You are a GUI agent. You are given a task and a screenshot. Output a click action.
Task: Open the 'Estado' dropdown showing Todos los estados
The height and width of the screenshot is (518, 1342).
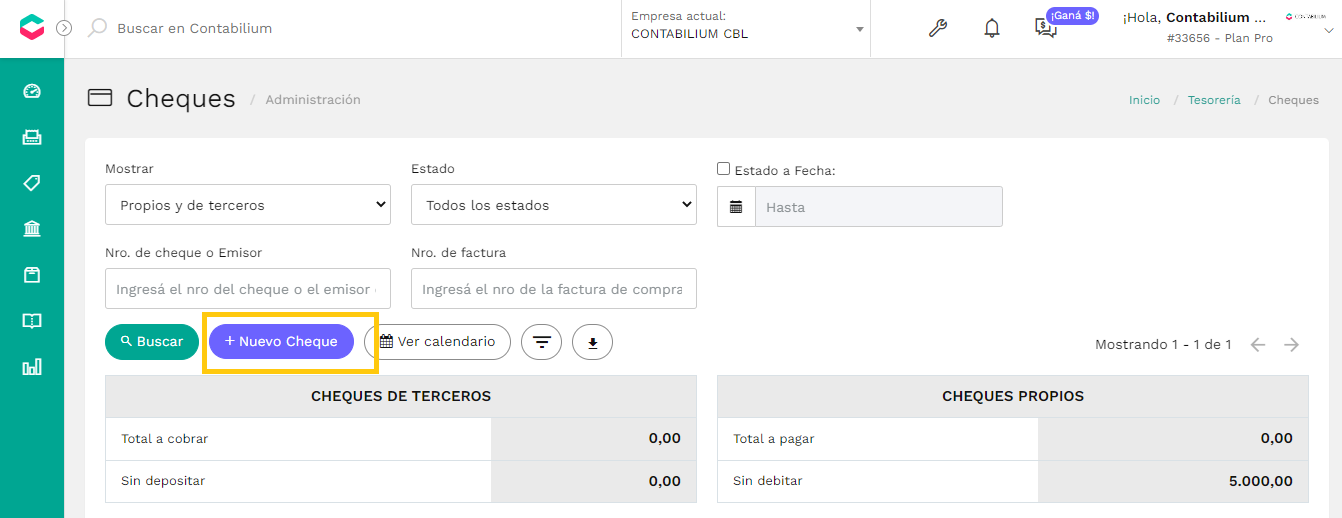tap(554, 205)
